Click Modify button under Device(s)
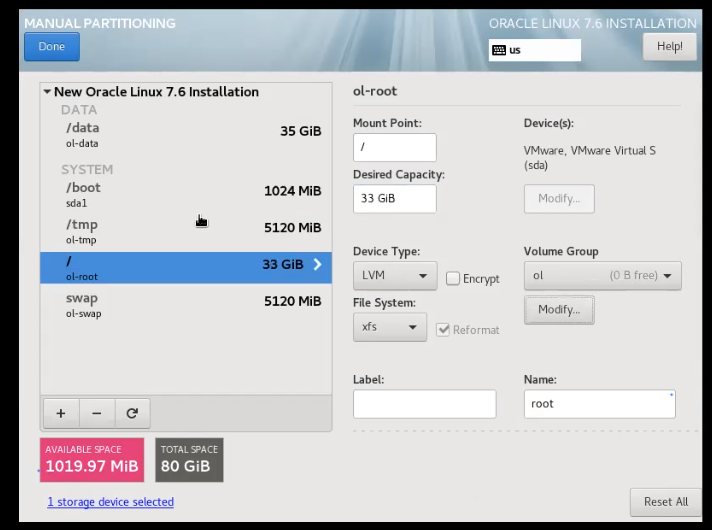712x530 pixels. pos(559,198)
